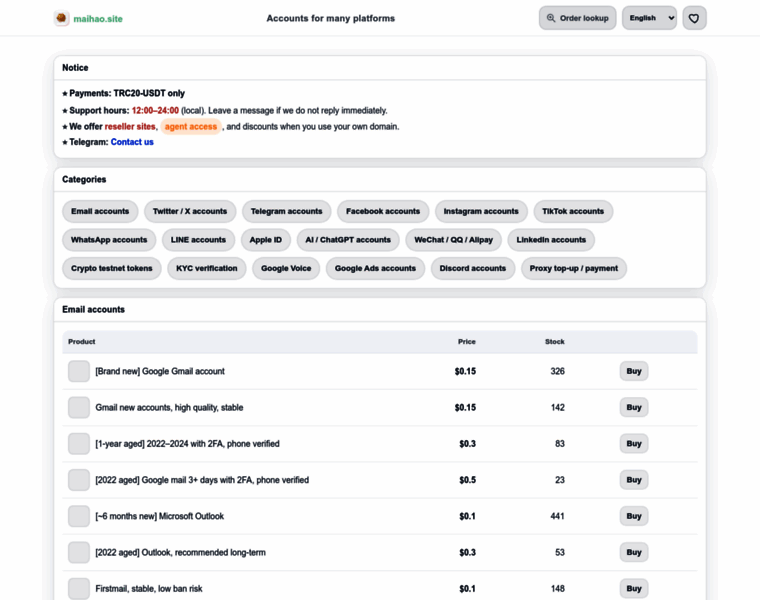This screenshot has width=760, height=600.
Task: Open the LinkedIn accounts category
Action: (551, 240)
